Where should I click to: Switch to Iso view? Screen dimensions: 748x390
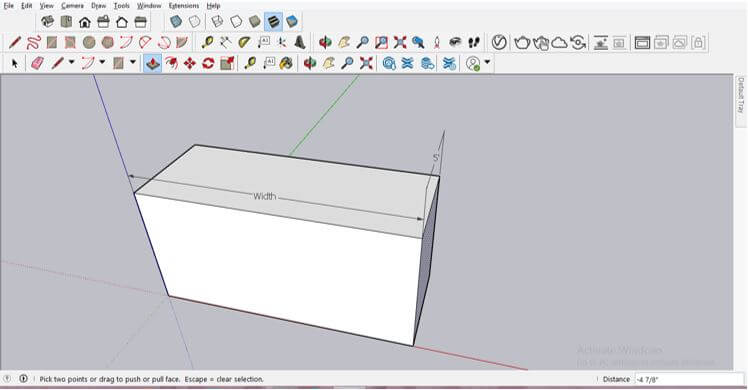47,21
